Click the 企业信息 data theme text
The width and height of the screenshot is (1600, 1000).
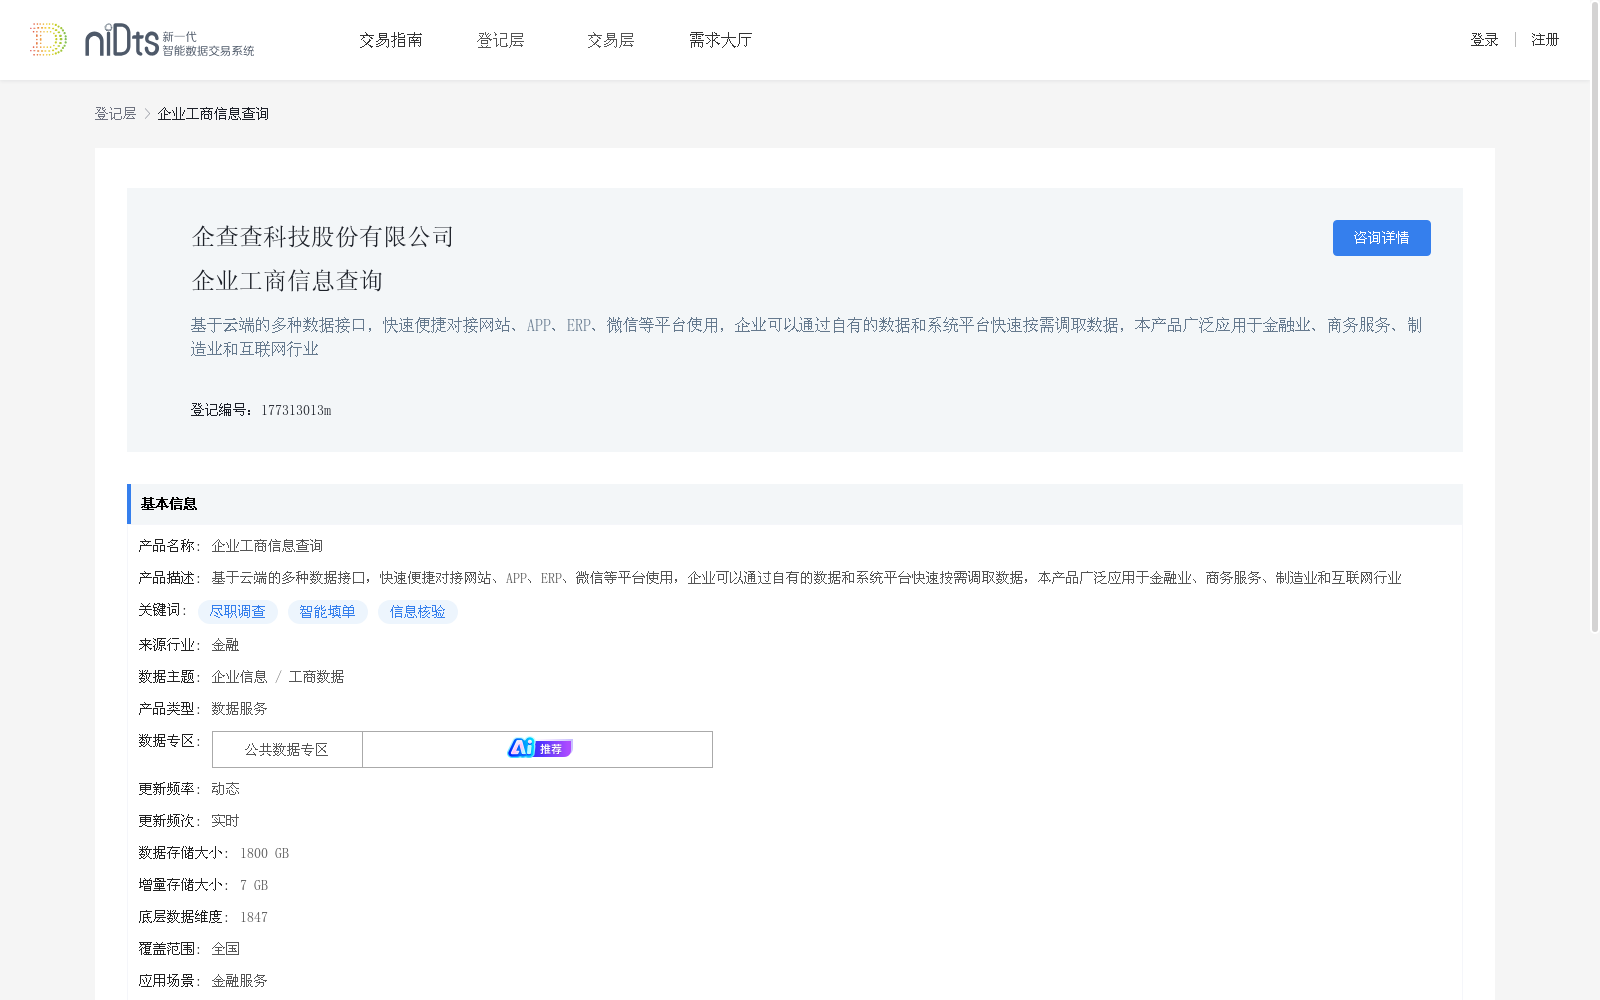click(239, 677)
